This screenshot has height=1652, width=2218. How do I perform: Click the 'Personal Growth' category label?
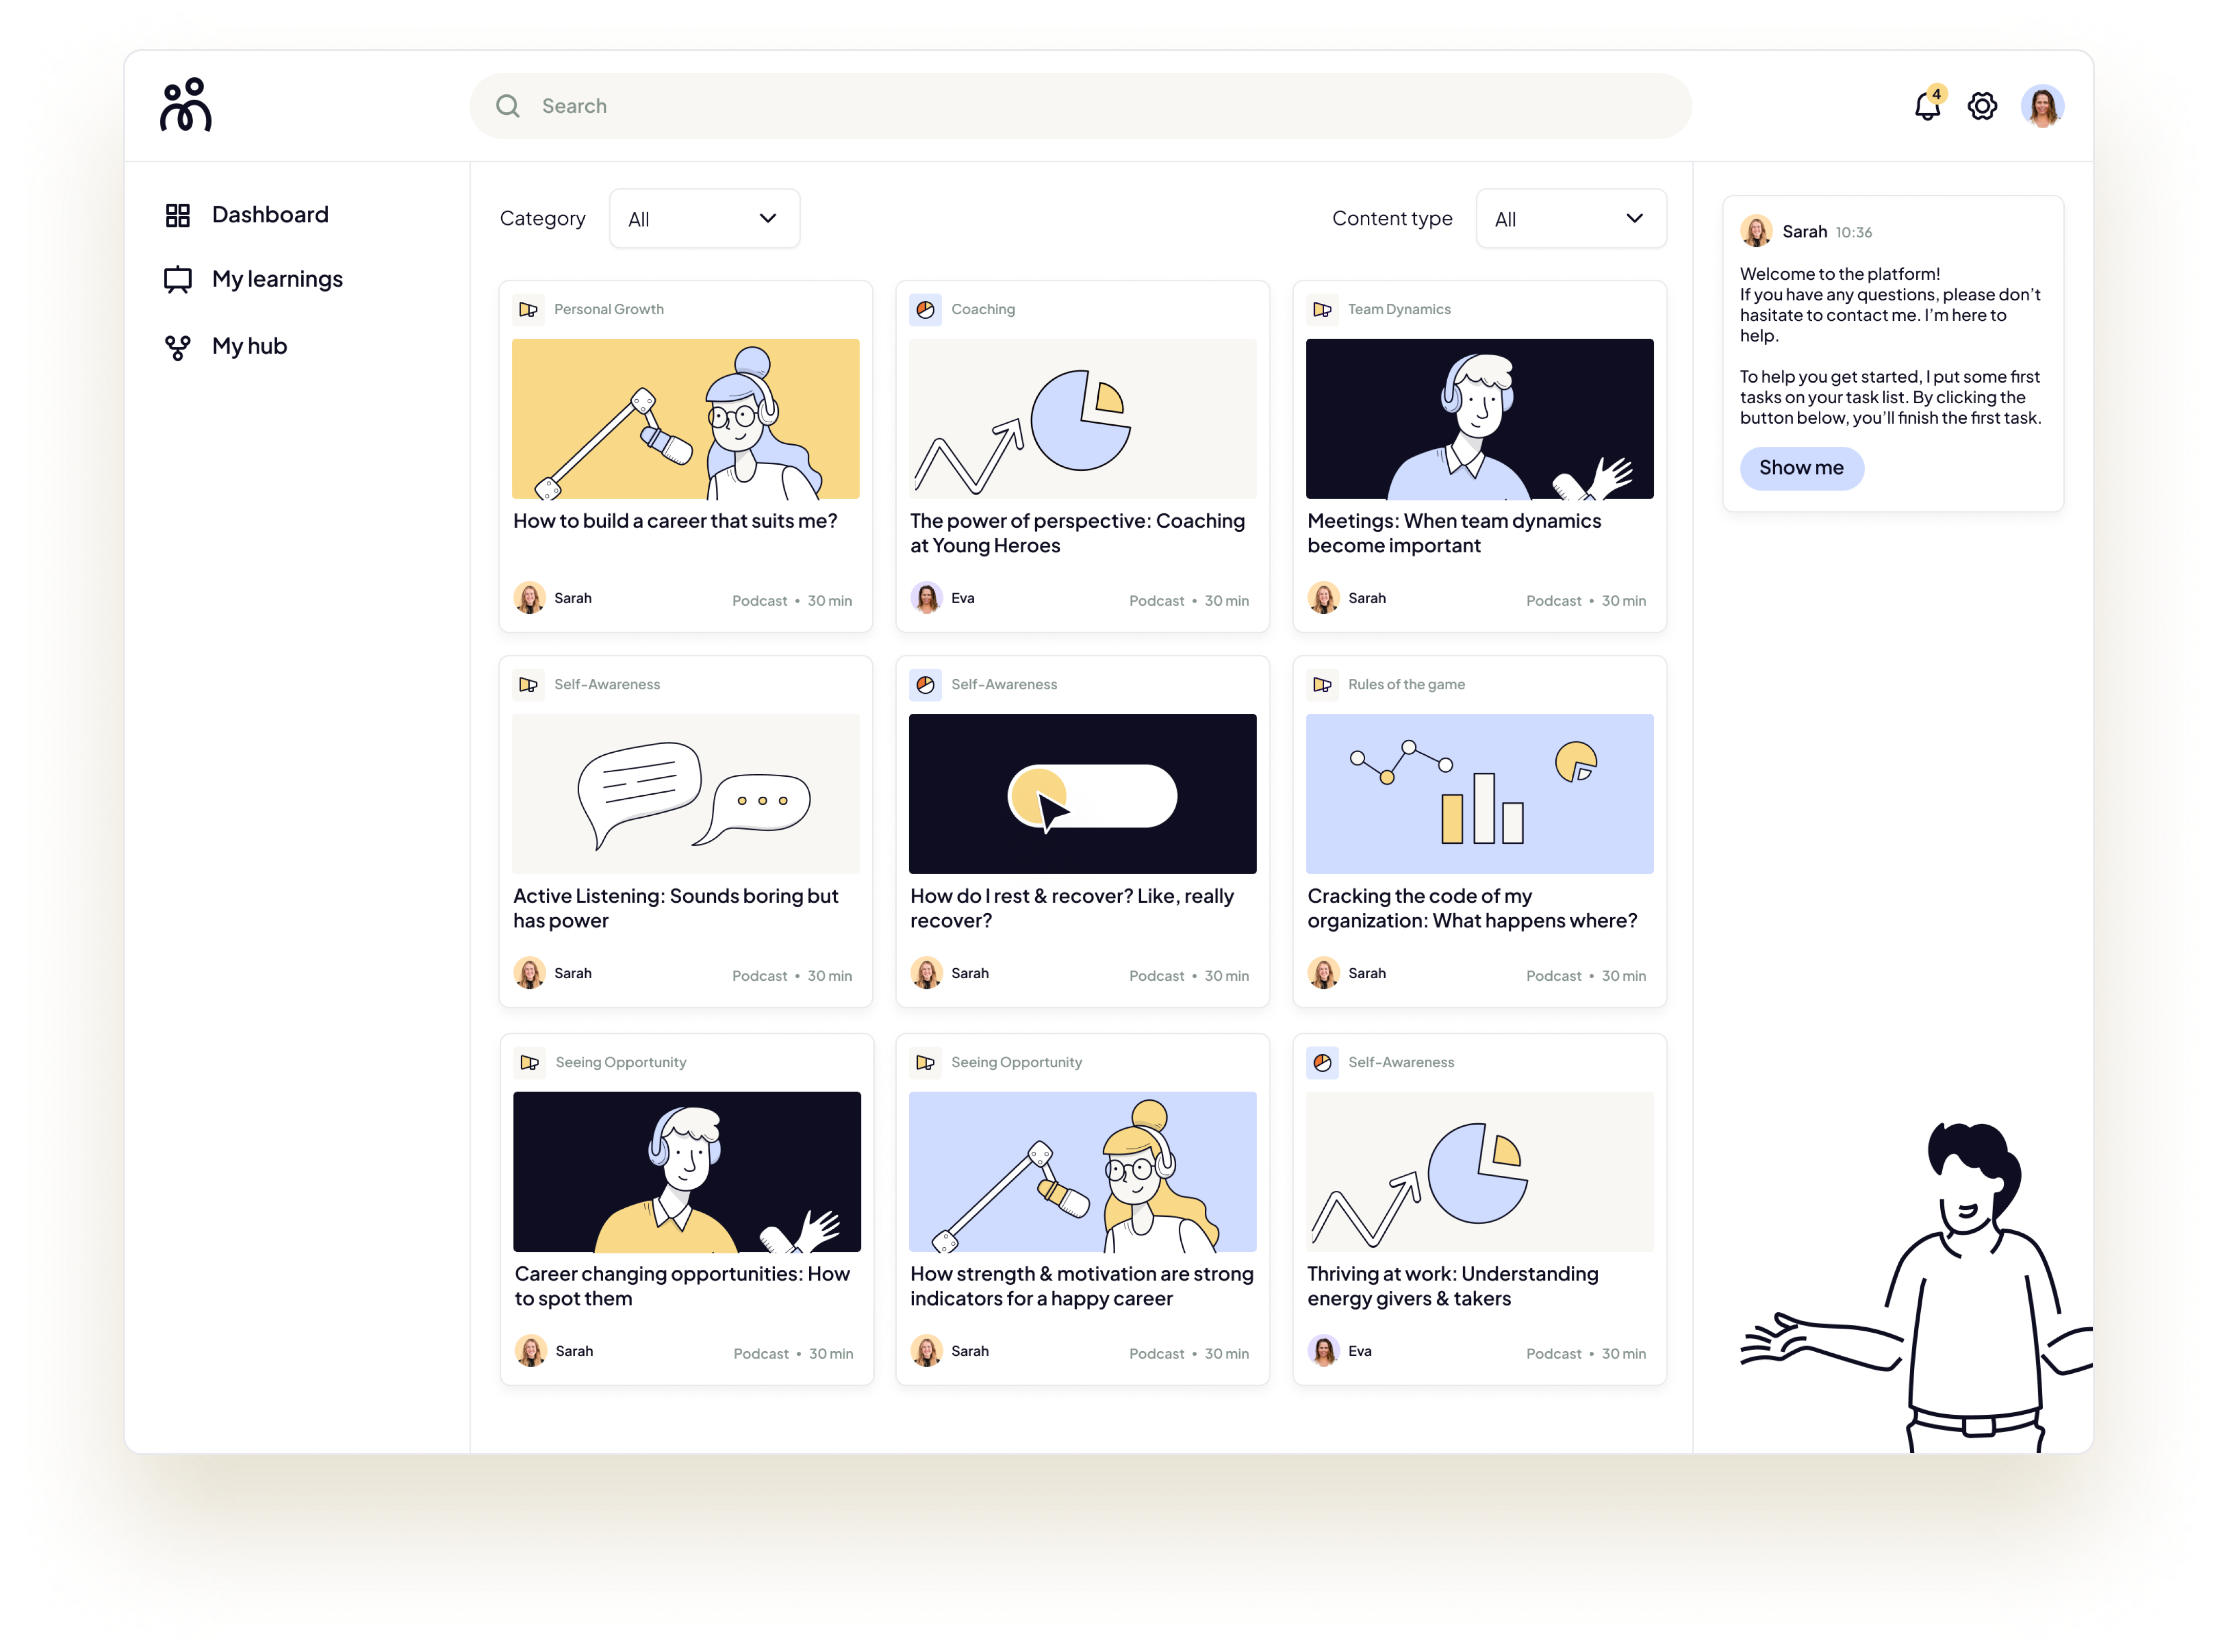609,310
